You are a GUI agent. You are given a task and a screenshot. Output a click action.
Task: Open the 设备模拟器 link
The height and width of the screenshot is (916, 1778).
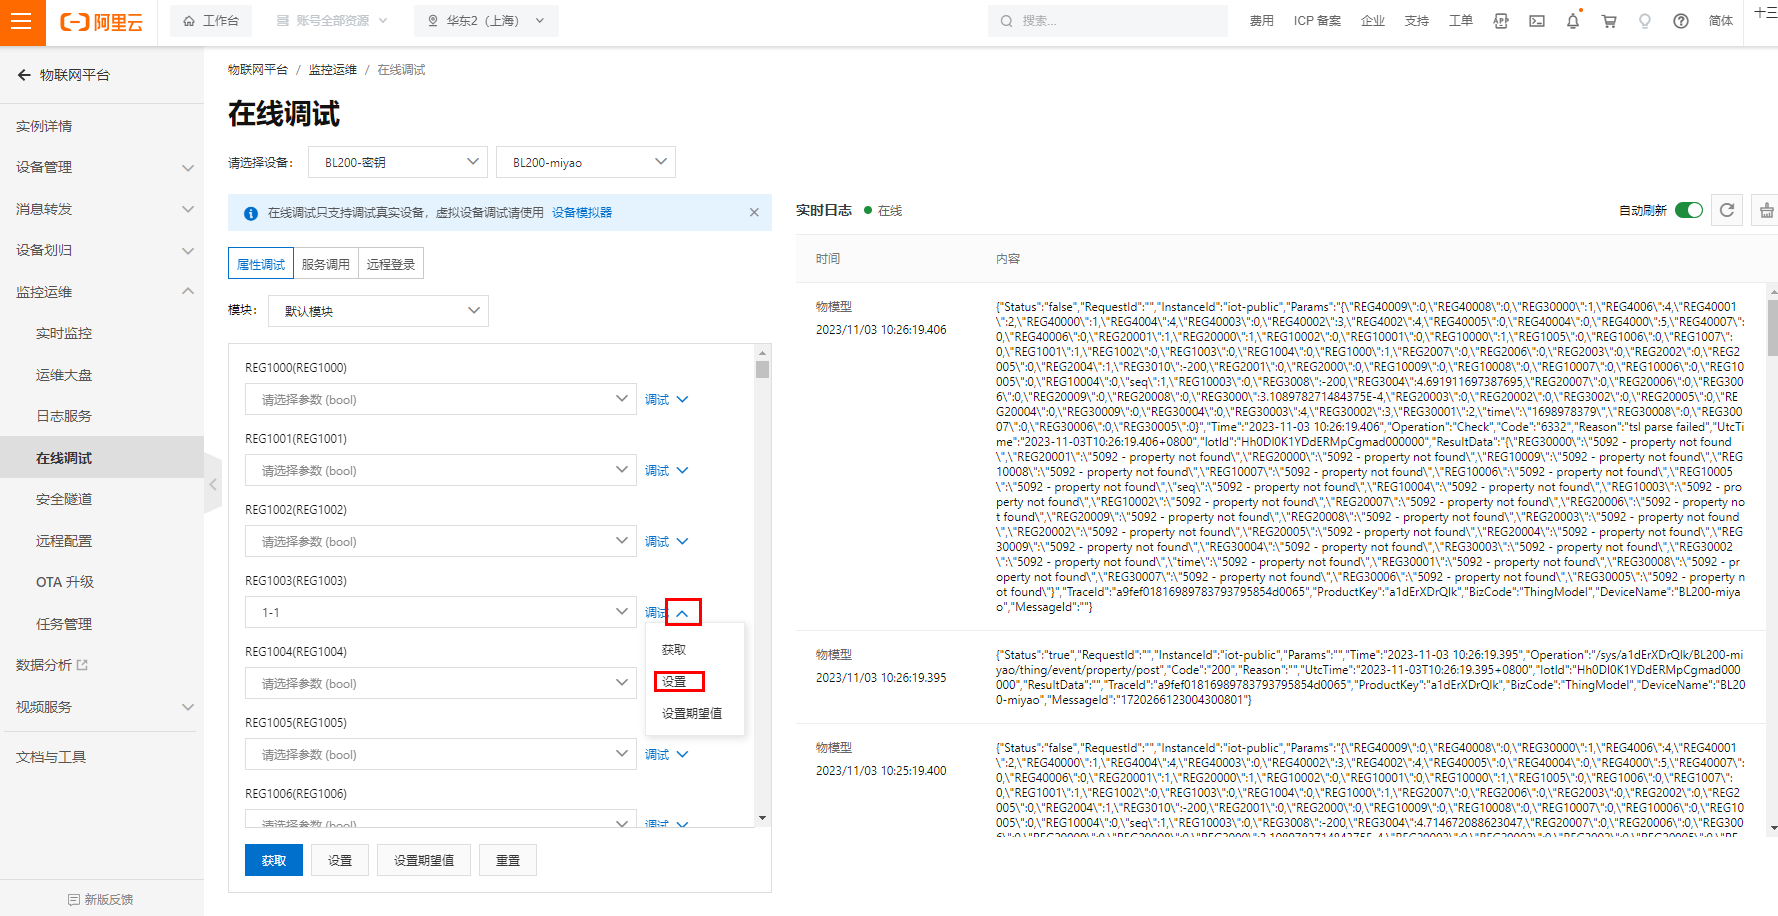[x=582, y=212]
